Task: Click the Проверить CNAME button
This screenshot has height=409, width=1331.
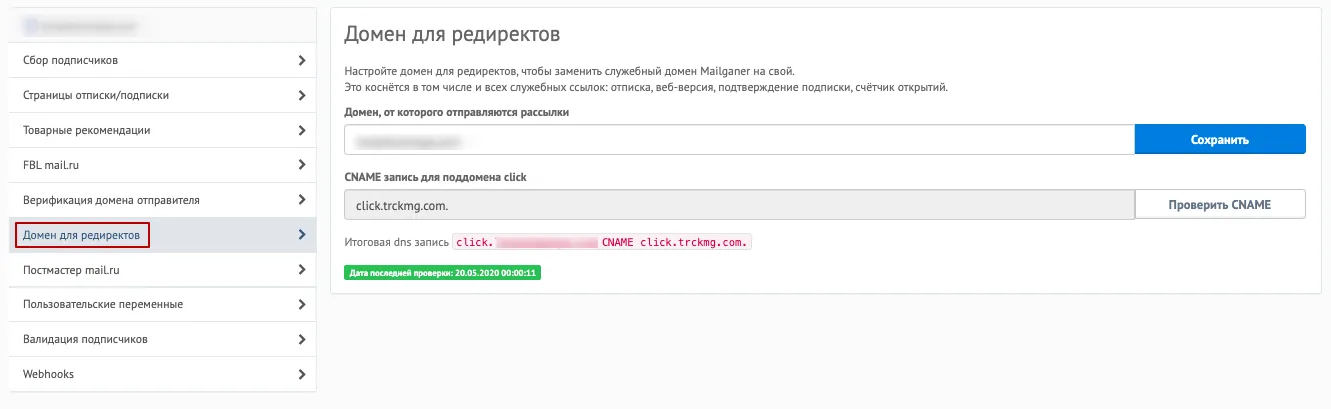Action: click(1220, 204)
